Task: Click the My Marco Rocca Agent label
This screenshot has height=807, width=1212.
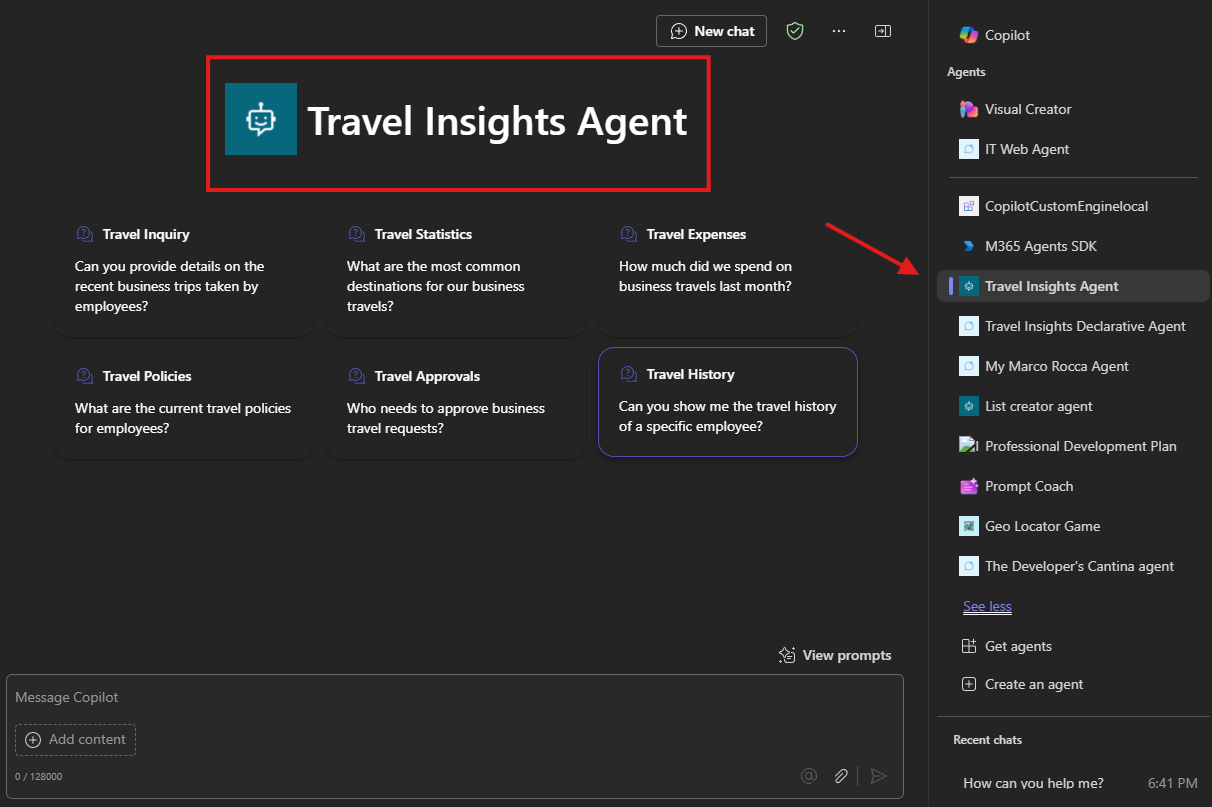Action: (1056, 366)
